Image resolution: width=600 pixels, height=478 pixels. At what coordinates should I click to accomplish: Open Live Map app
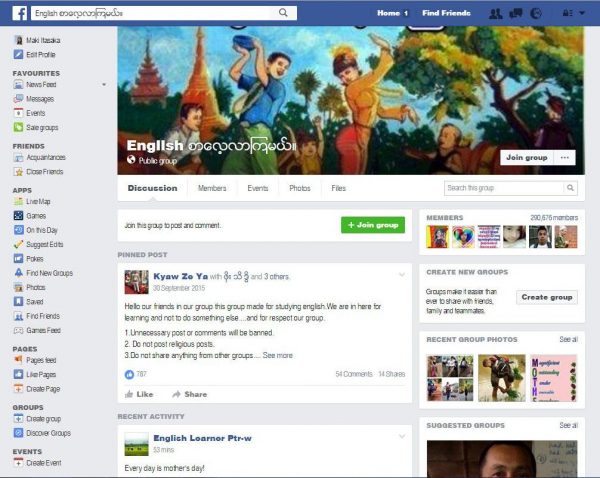point(32,201)
